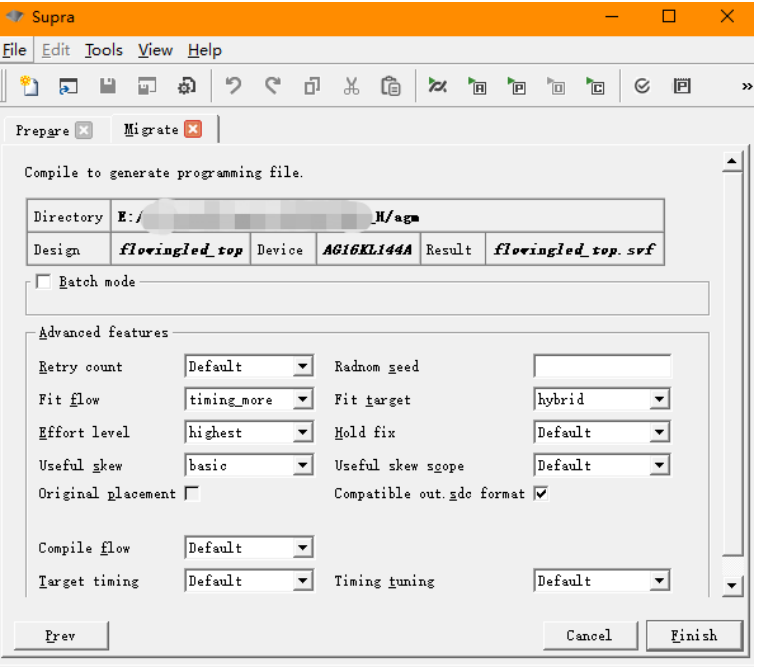Open the Compile flow dropdown

[x=249, y=548]
